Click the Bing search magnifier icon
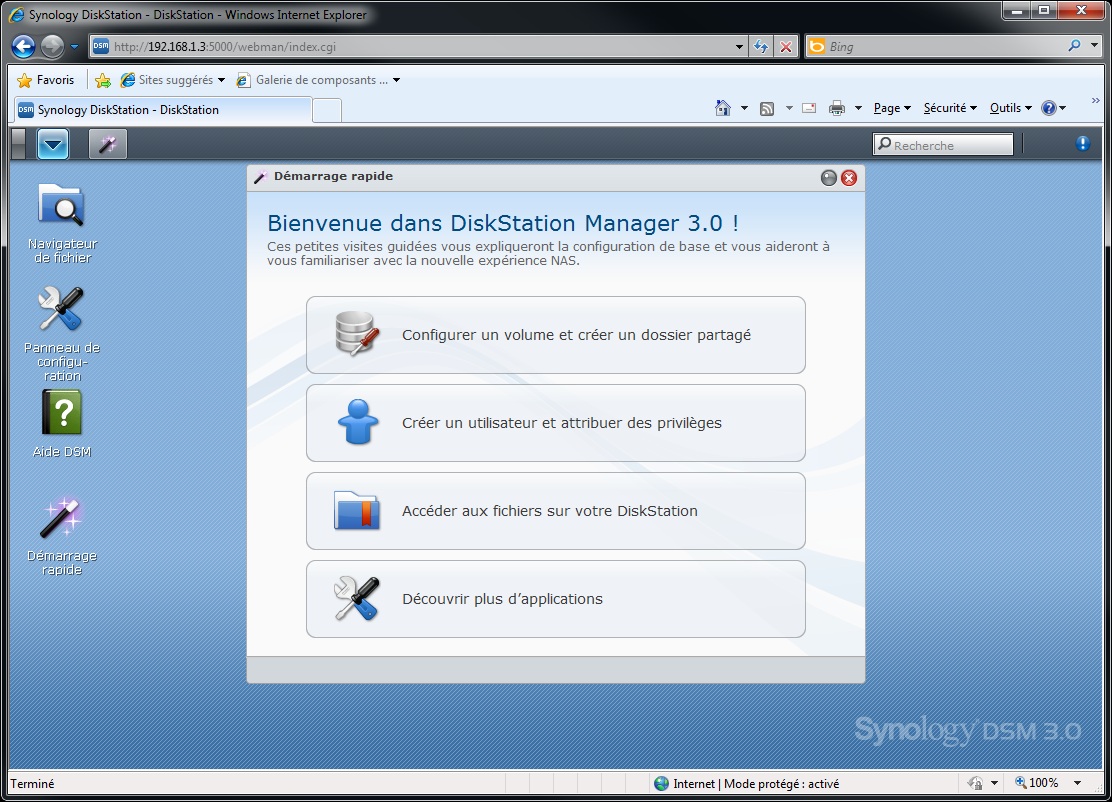1112x802 pixels. point(1074,46)
